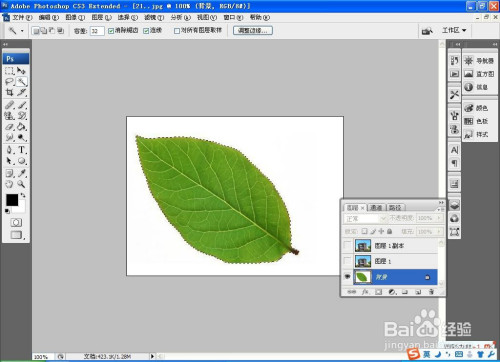Select the Hand tool
This screenshot has height=362, width=500.
pyautogui.click(x=9, y=184)
